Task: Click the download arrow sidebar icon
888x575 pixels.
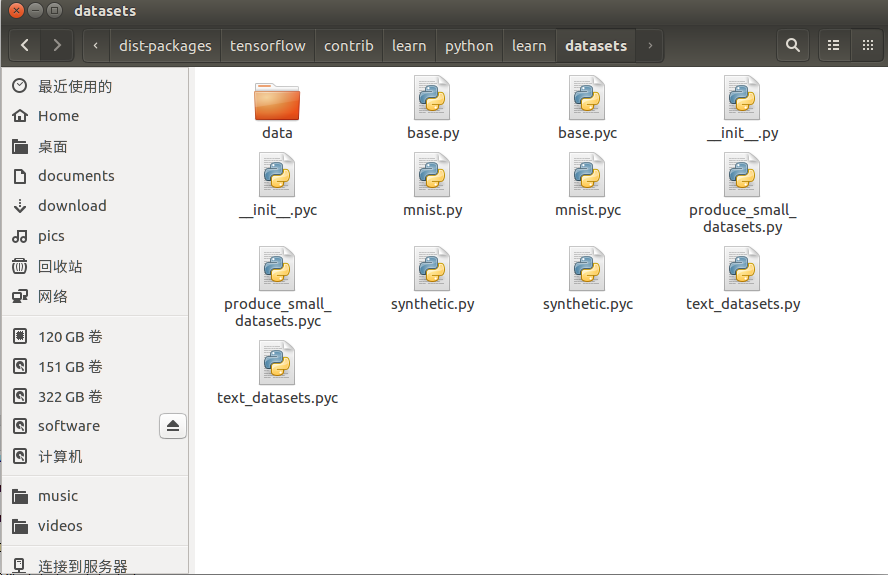Action: pyautogui.click(x=20, y=206)
